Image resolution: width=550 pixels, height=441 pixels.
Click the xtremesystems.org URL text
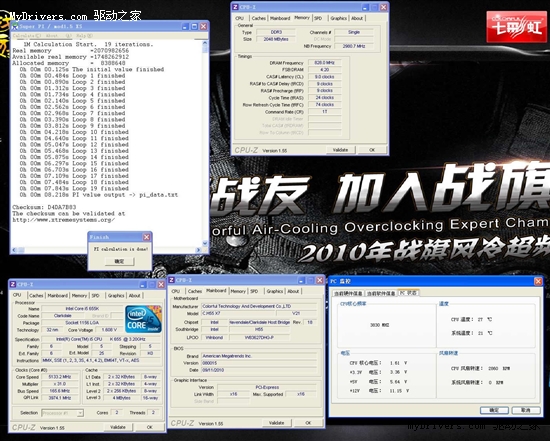63,220
